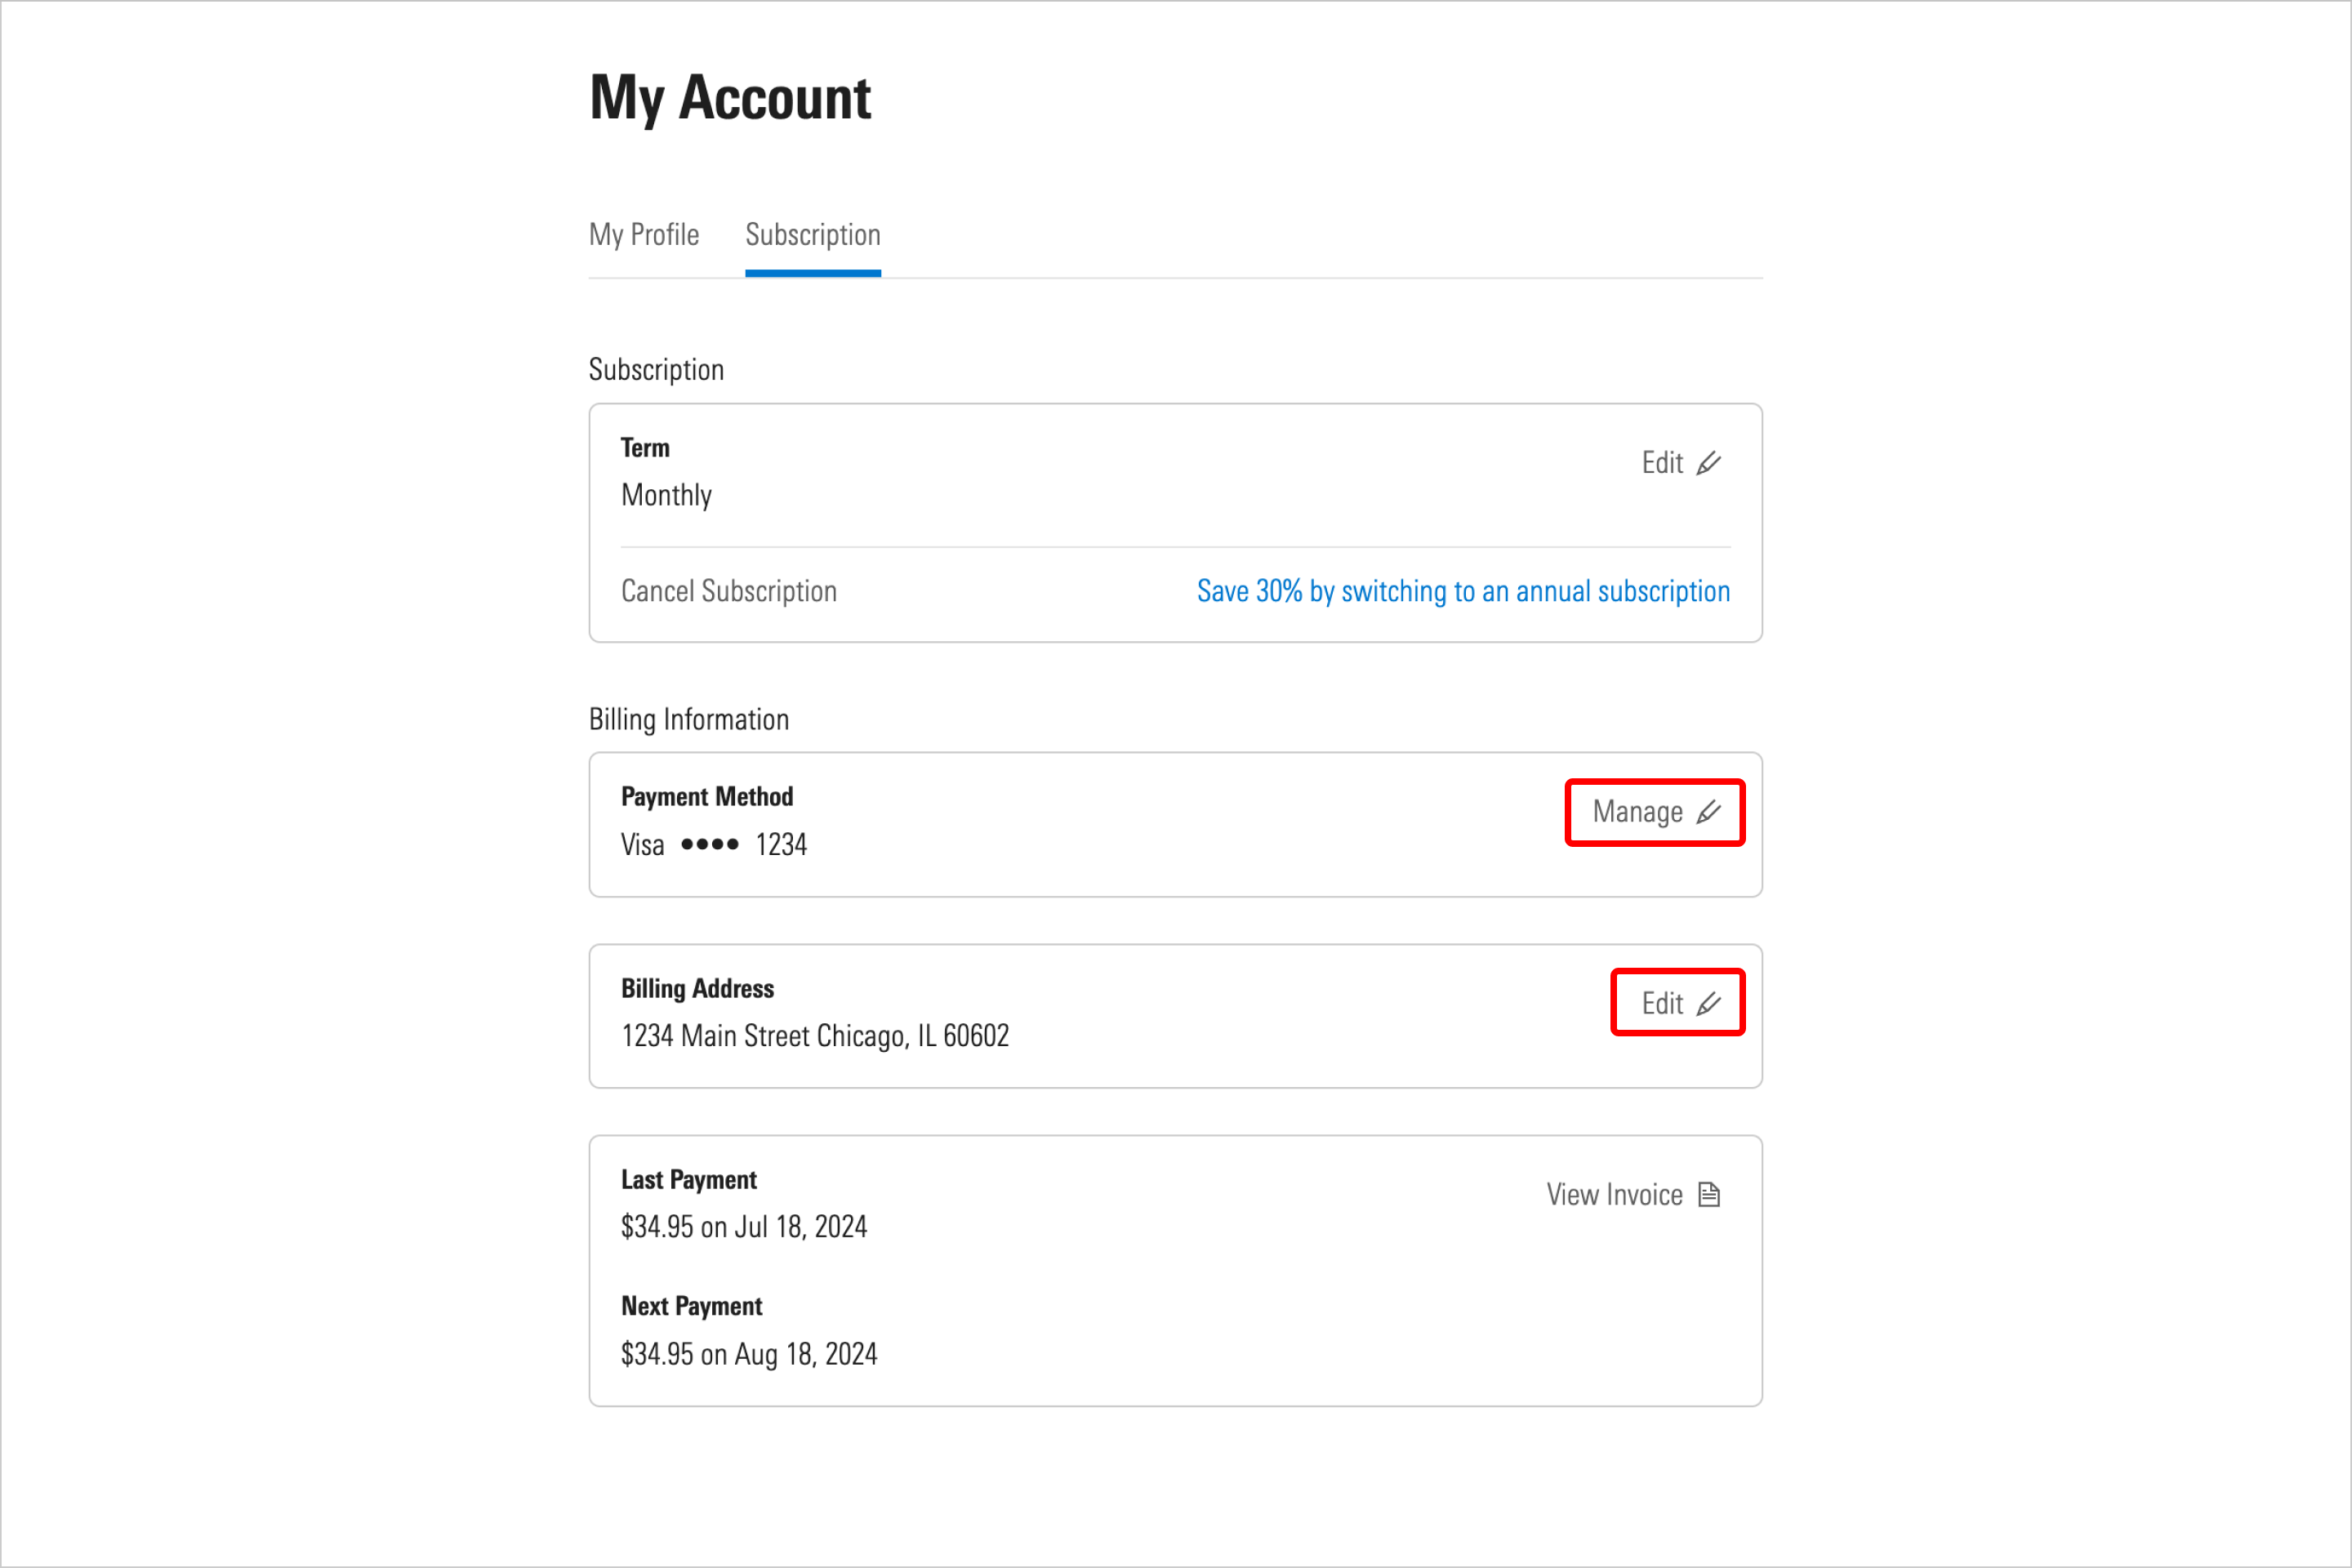Click the Visa card number ending 1234
2352x1568 pixels.
pos(714,845)
